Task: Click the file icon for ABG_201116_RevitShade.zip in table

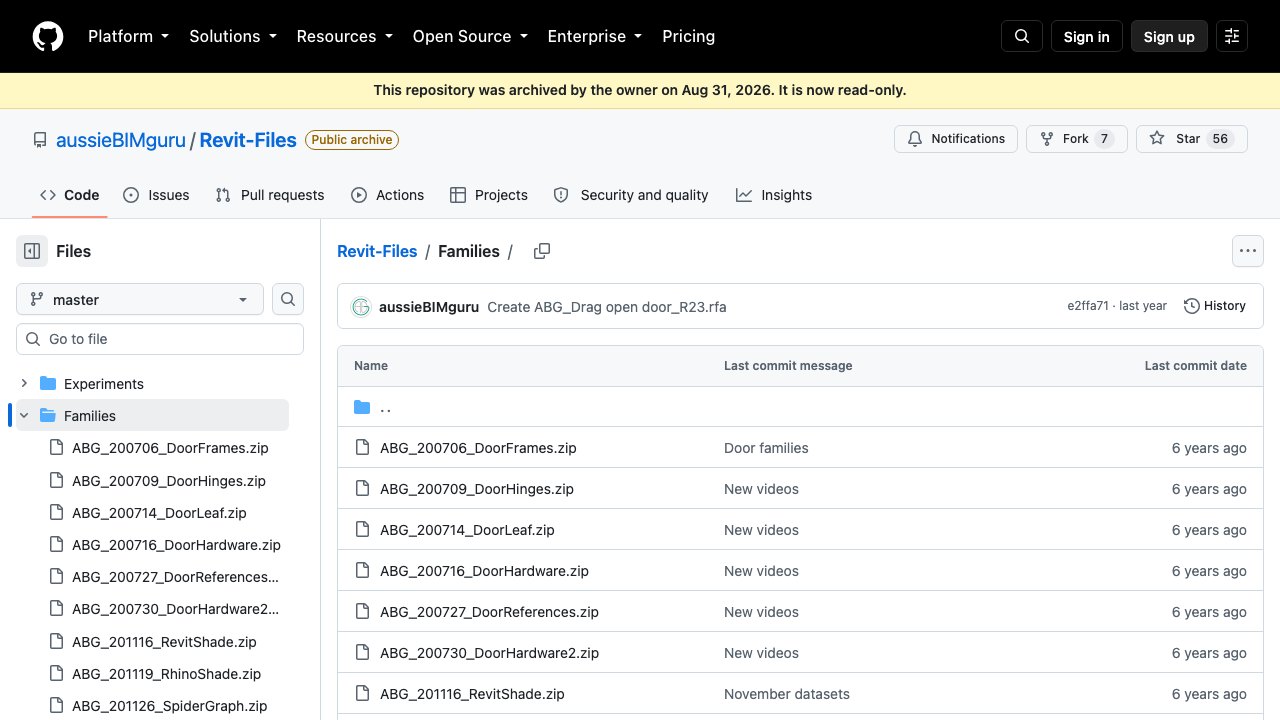Action: pyautogui.click(x=363, y=693)
